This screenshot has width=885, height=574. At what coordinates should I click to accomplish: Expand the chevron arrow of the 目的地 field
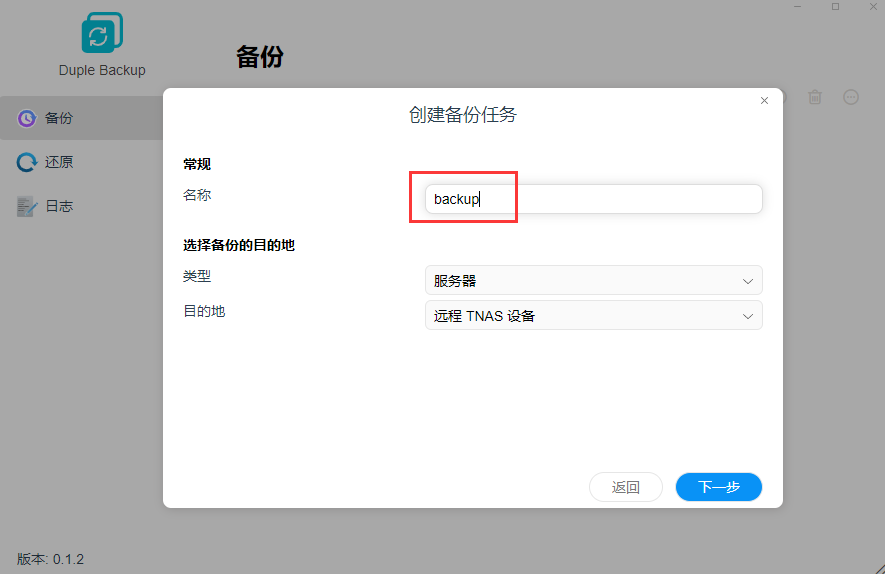coord(747,317)
